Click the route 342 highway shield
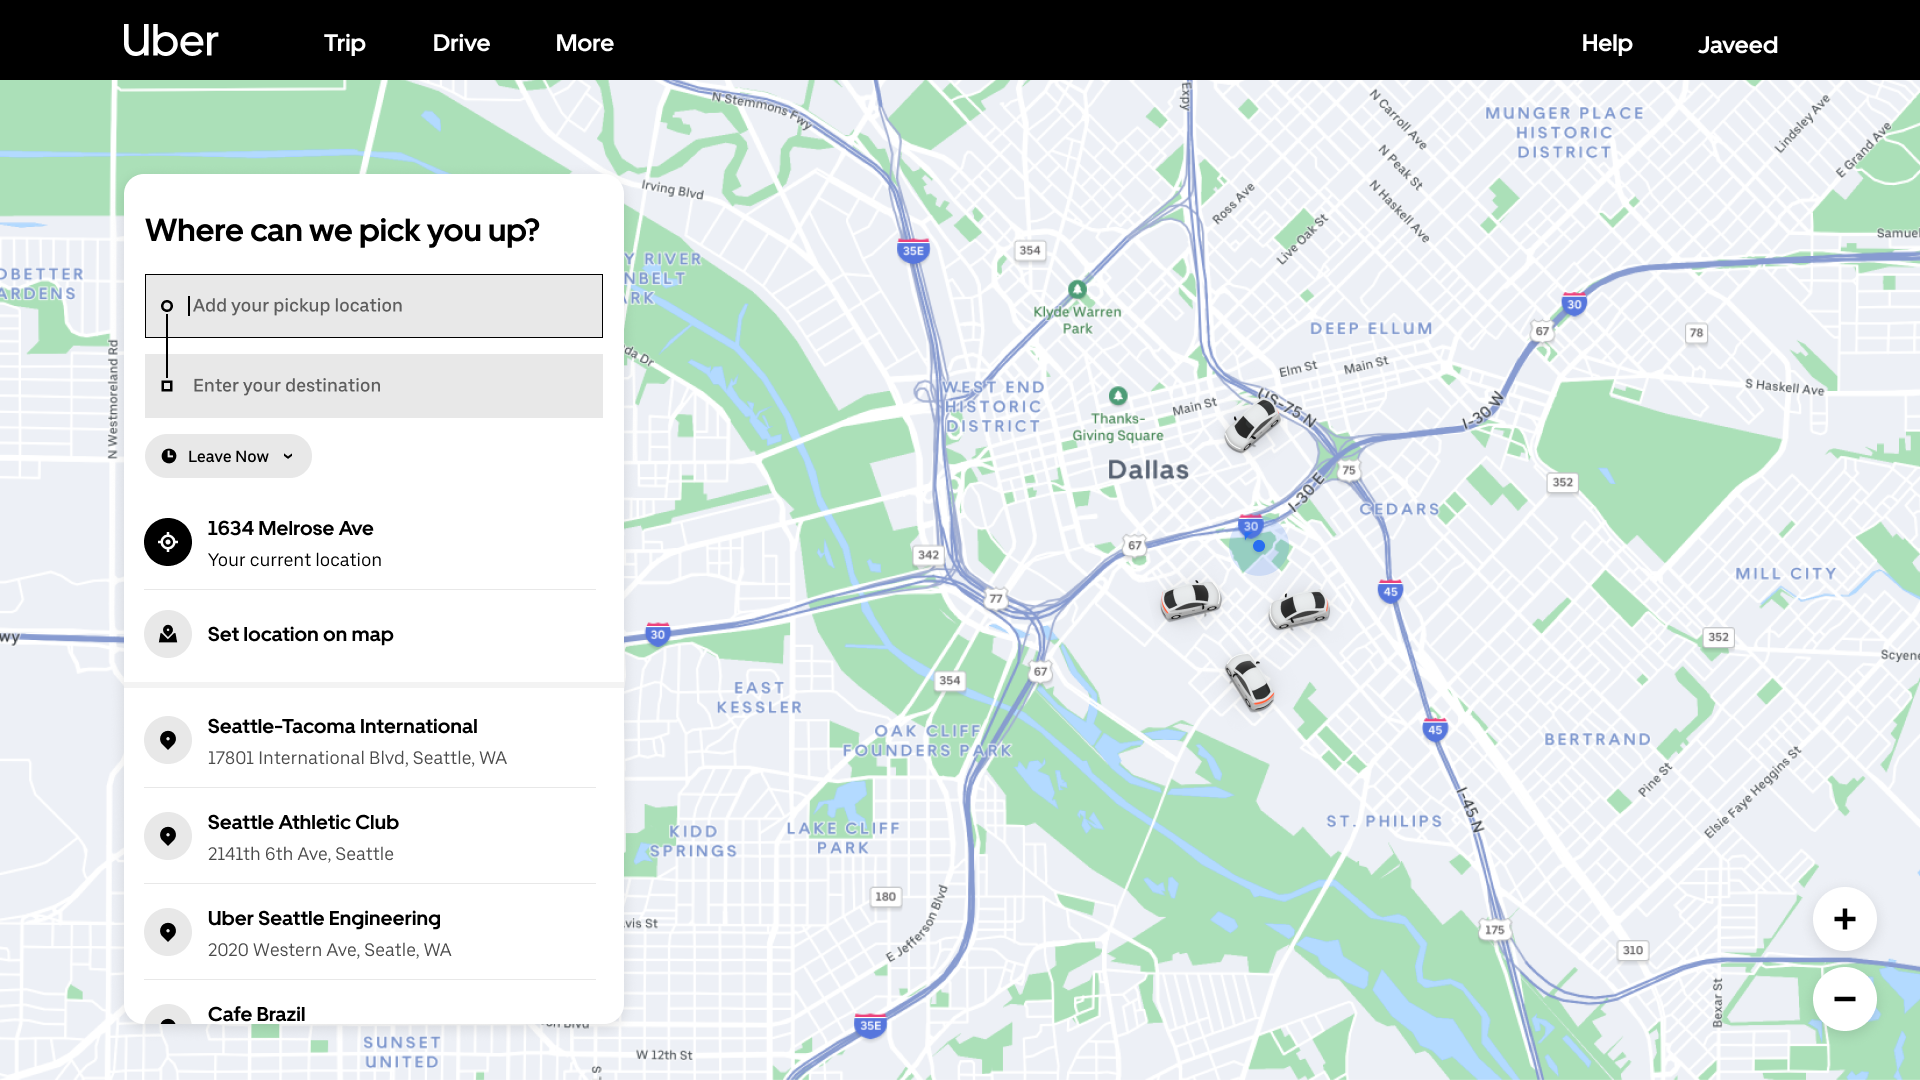Viewport: 1920px width, 1080px height. tap(928, 555)
